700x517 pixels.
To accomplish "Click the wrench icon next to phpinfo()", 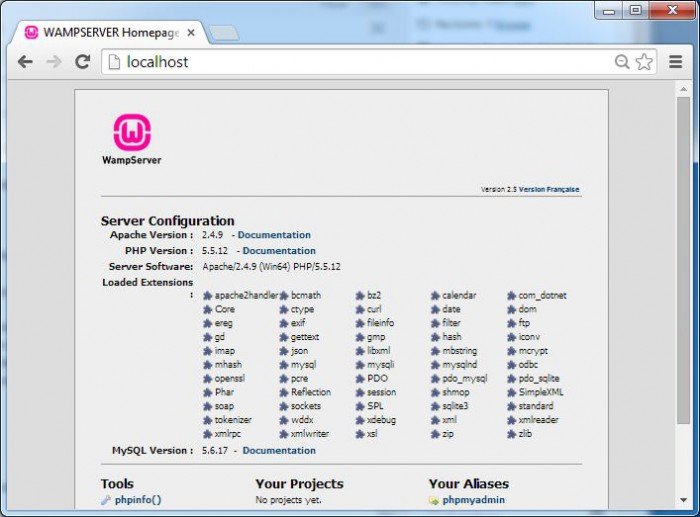I will click(106, 500).
